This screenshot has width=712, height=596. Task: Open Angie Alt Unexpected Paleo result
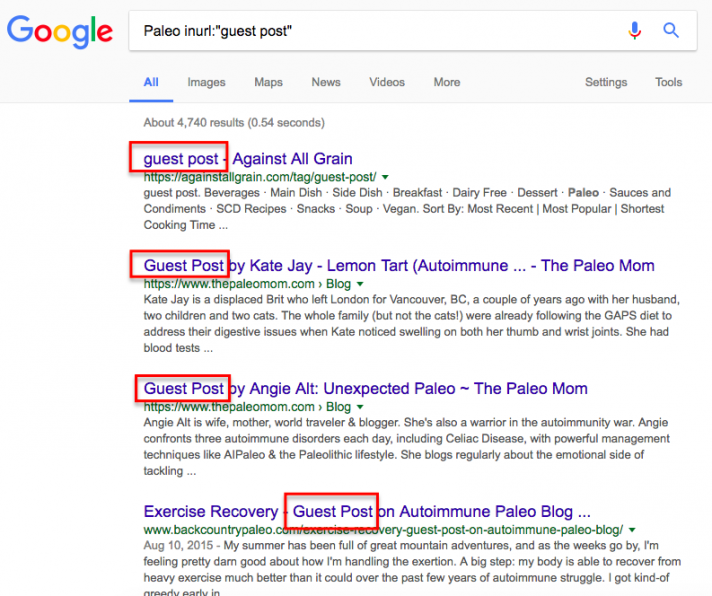pos(366,389)
